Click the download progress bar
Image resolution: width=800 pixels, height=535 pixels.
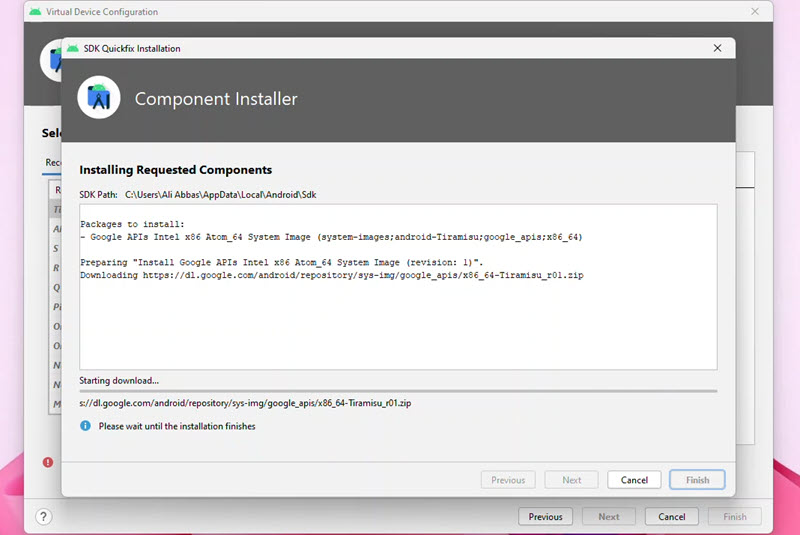coord(398,391)
